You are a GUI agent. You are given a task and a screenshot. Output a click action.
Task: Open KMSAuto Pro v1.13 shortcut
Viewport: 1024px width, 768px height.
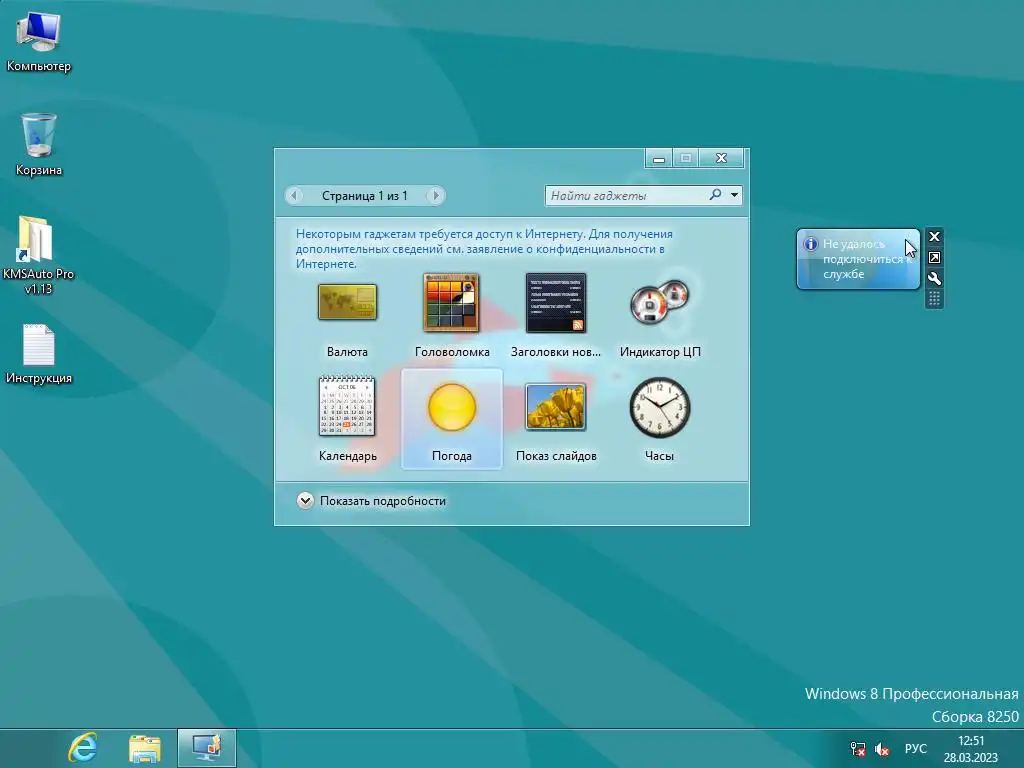[39, 255]
